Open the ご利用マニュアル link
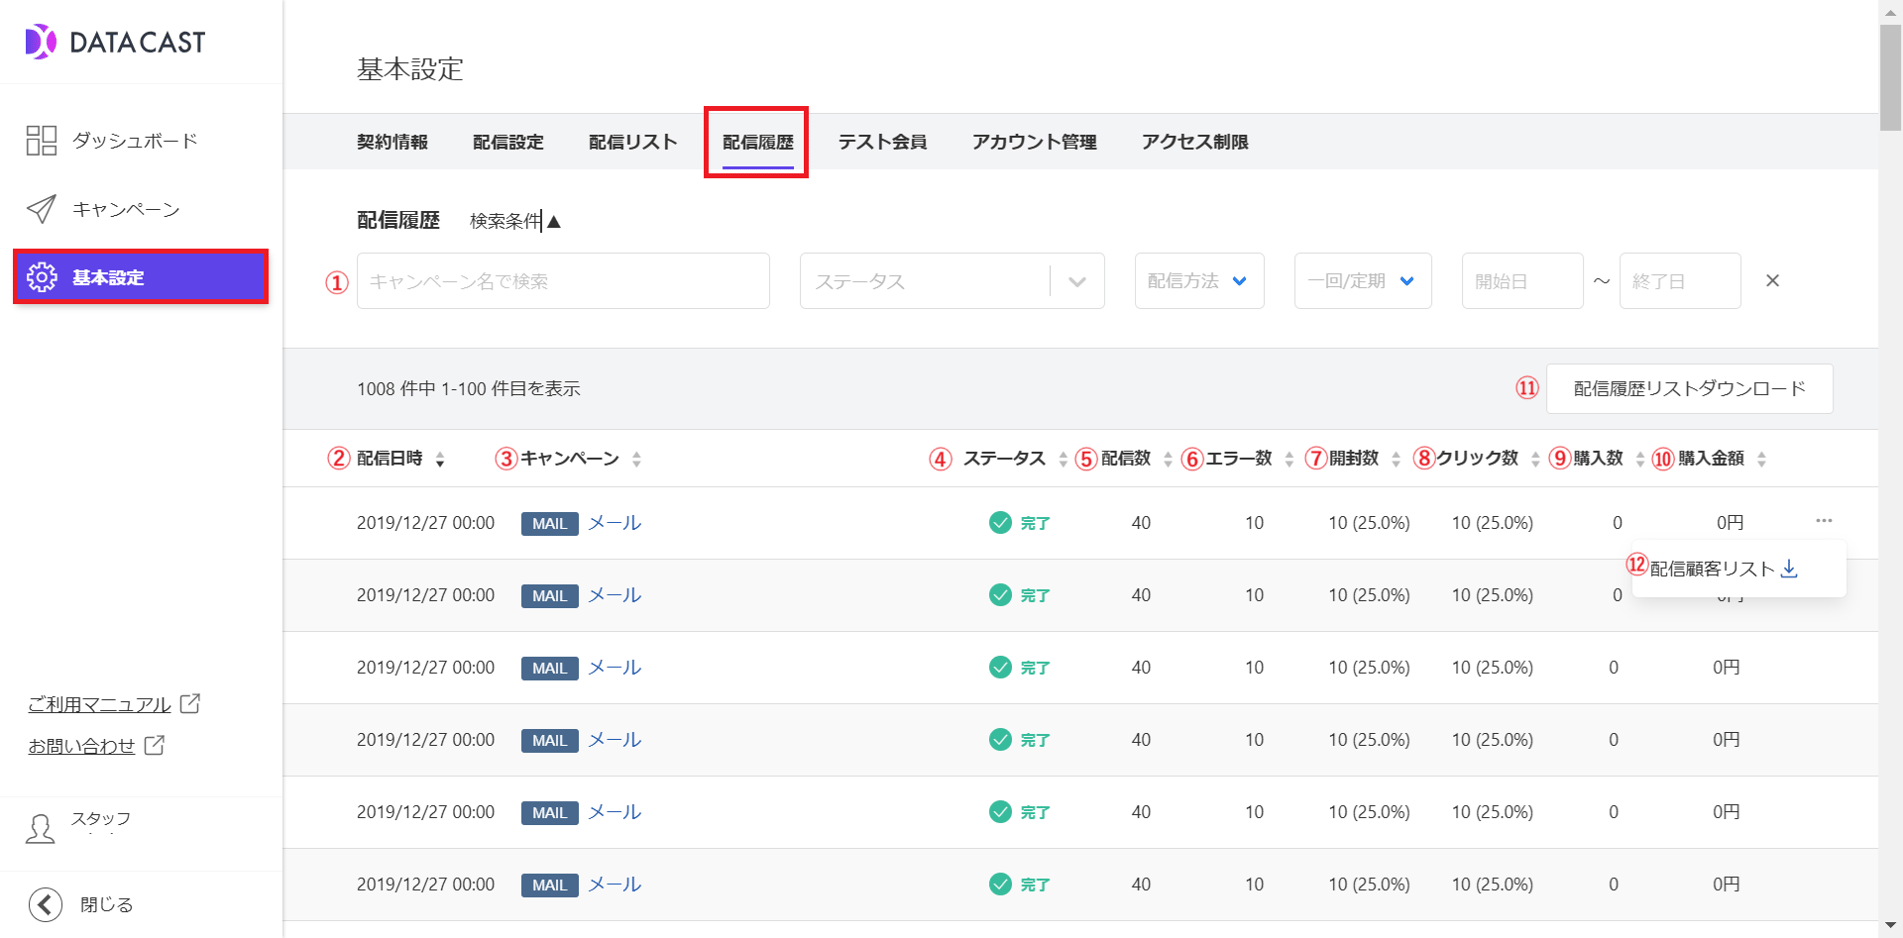The image size is (1903, 938). point(99,704)
